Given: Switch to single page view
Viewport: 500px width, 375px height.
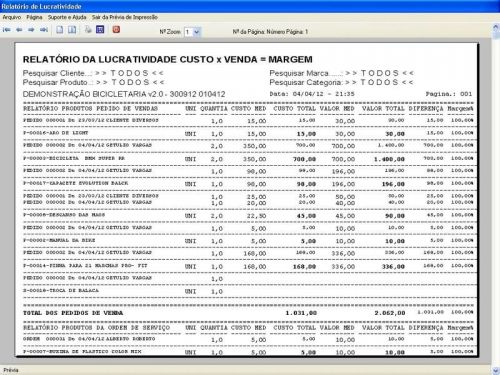Looking at the screenshot, I should (60, 30).
